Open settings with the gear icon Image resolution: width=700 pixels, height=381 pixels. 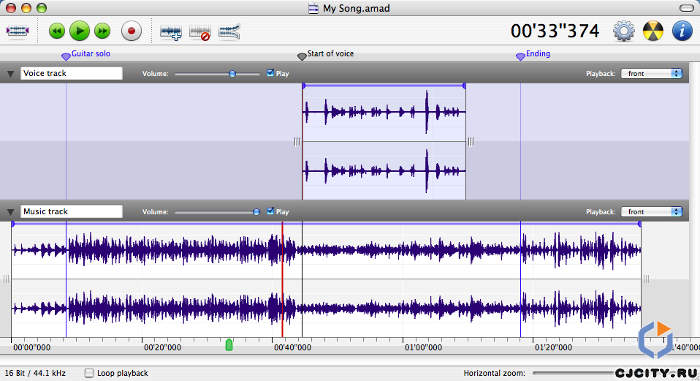pos(624,31)
